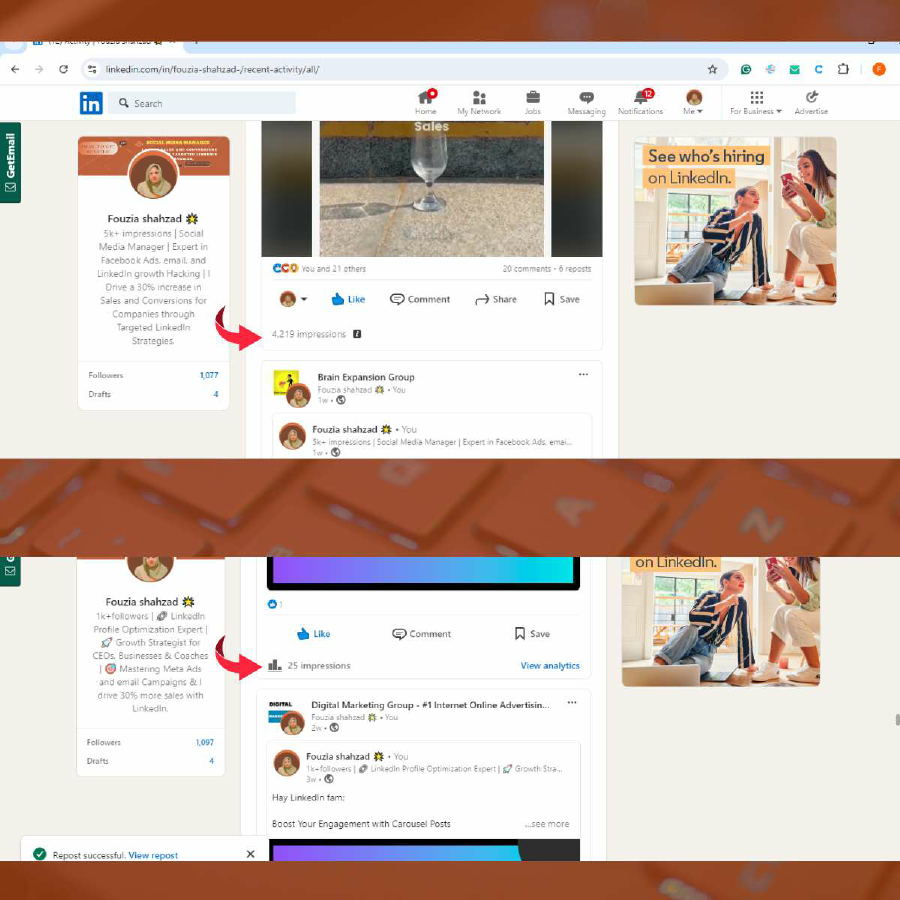Image resolution: width=900 pixels, height=900 pixels.
Task: Toggle Save on the carousel post
Action: click(532, 633)
